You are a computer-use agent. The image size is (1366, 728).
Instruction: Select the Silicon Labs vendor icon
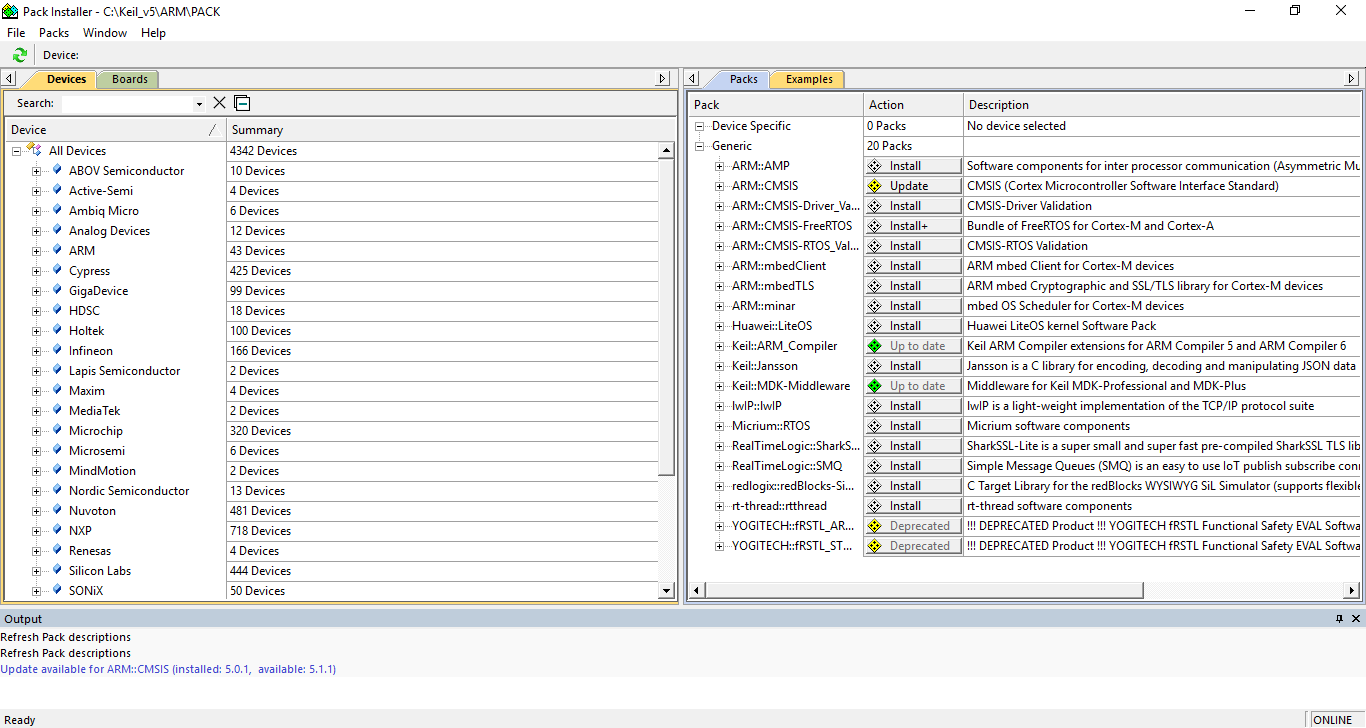tap(57, 570)
